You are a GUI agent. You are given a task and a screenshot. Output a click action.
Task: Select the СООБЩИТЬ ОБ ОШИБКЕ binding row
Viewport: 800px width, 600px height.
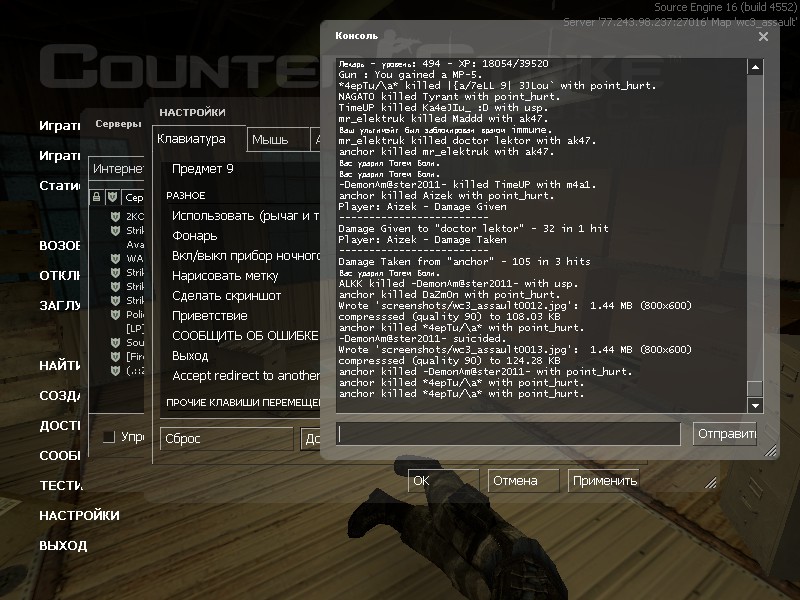tap(242, 336)
